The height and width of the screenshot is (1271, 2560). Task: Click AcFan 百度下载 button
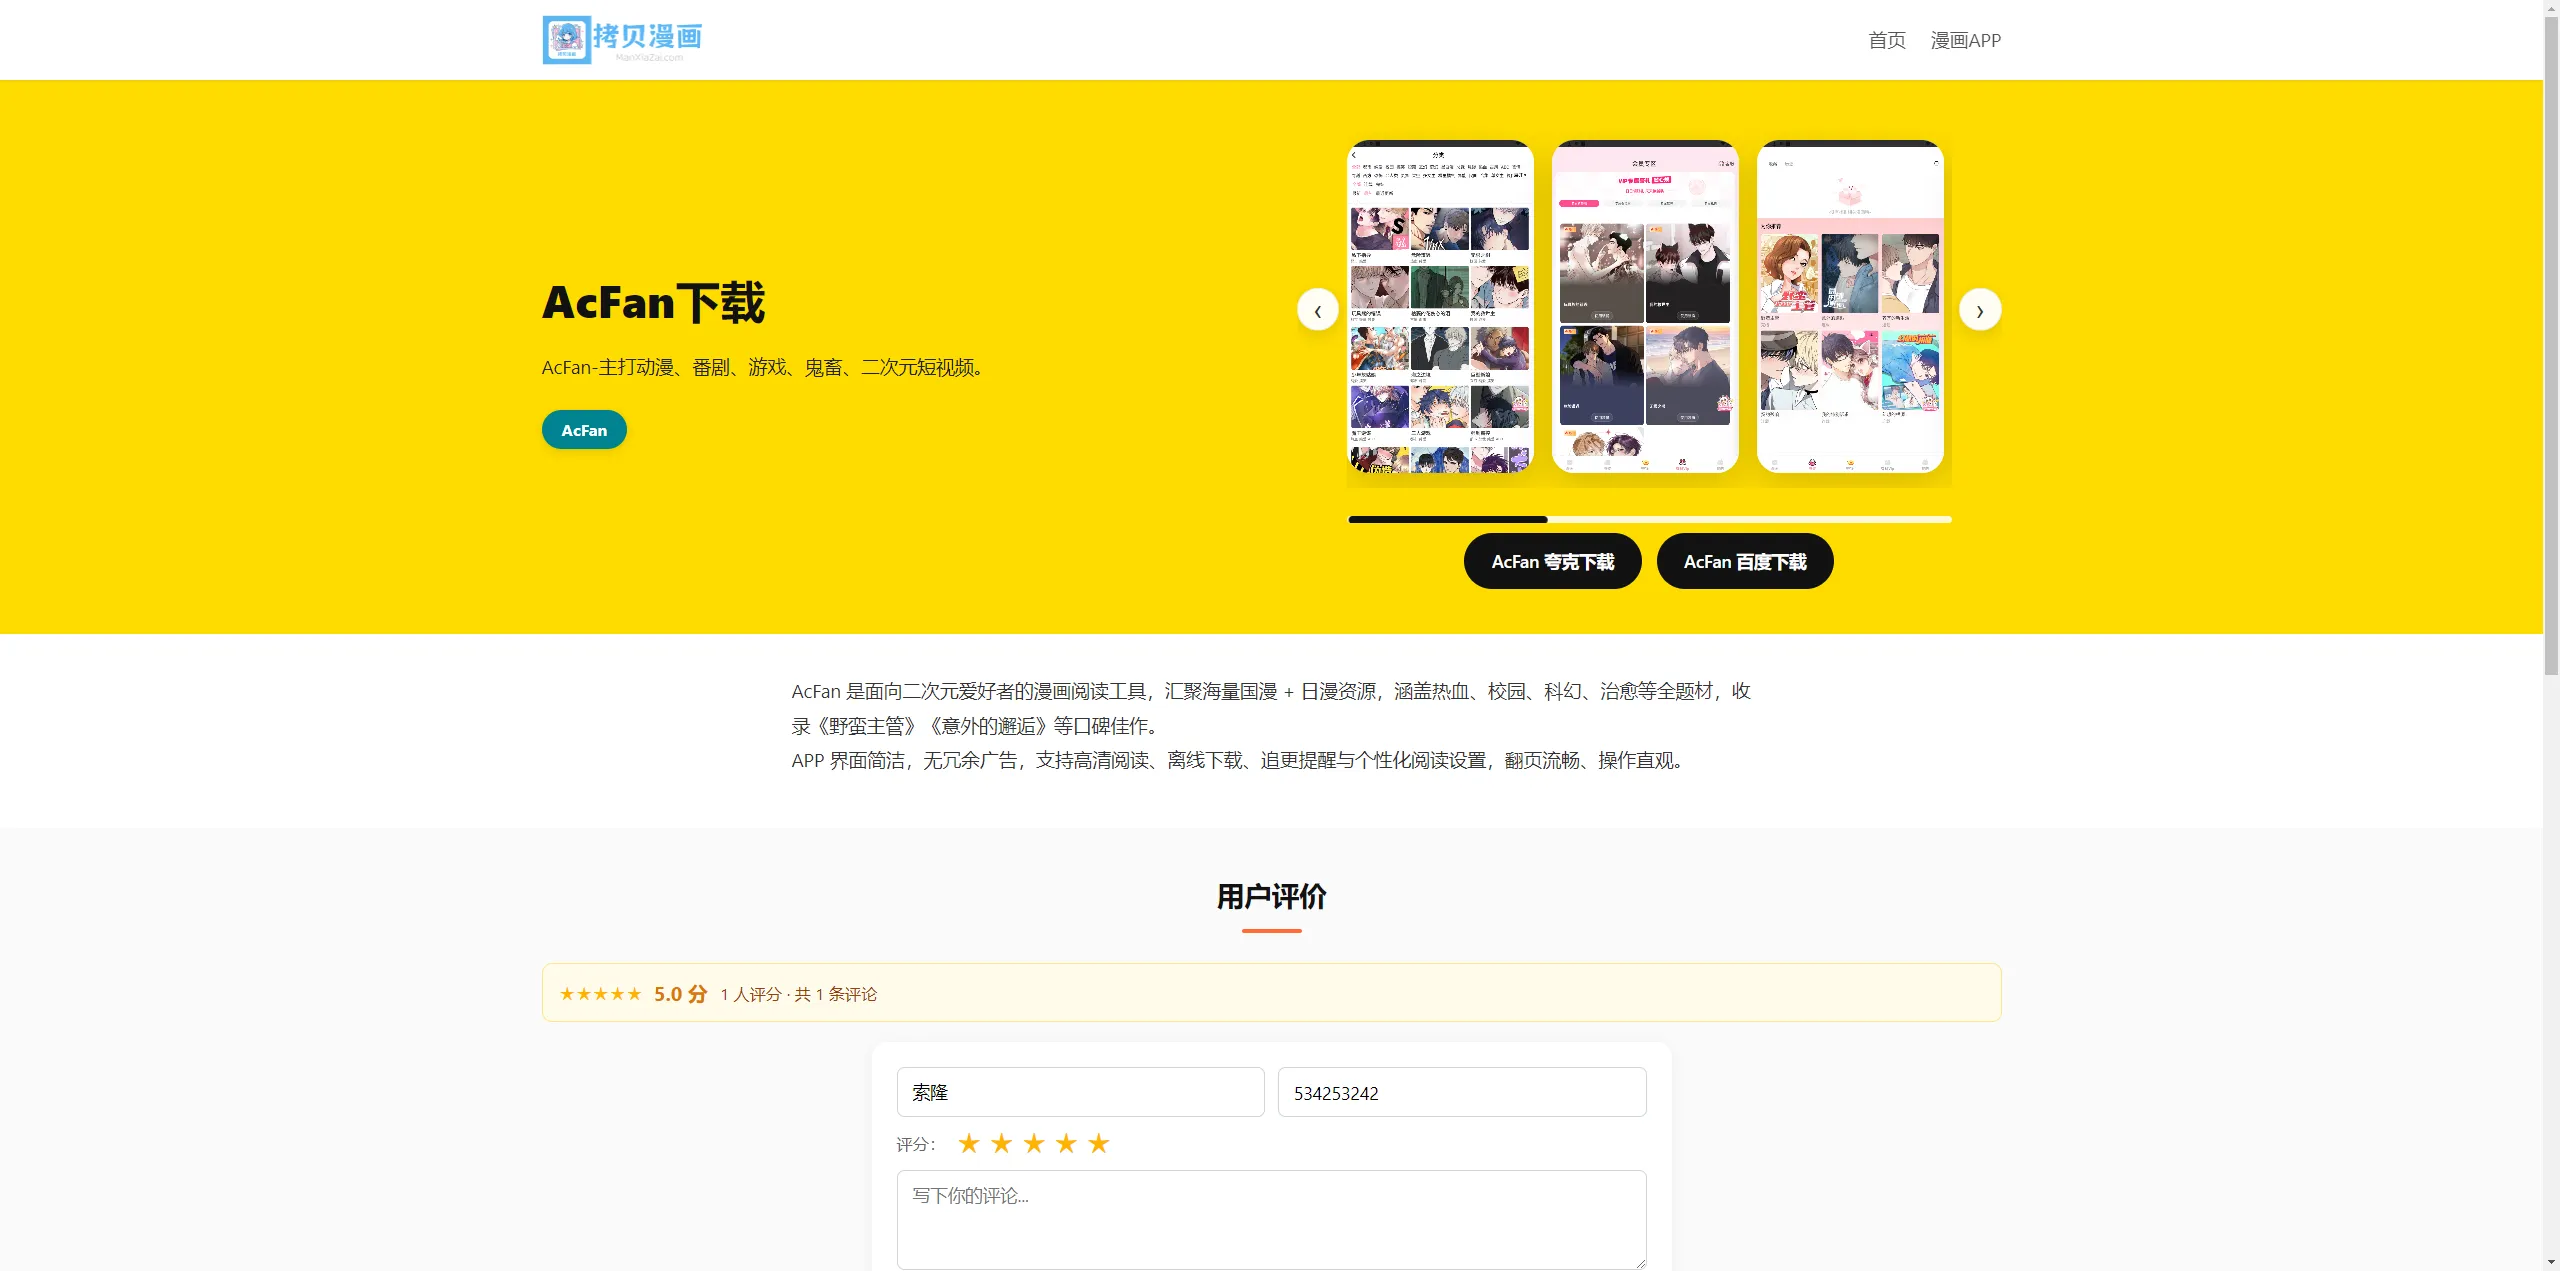point(1745,561)
